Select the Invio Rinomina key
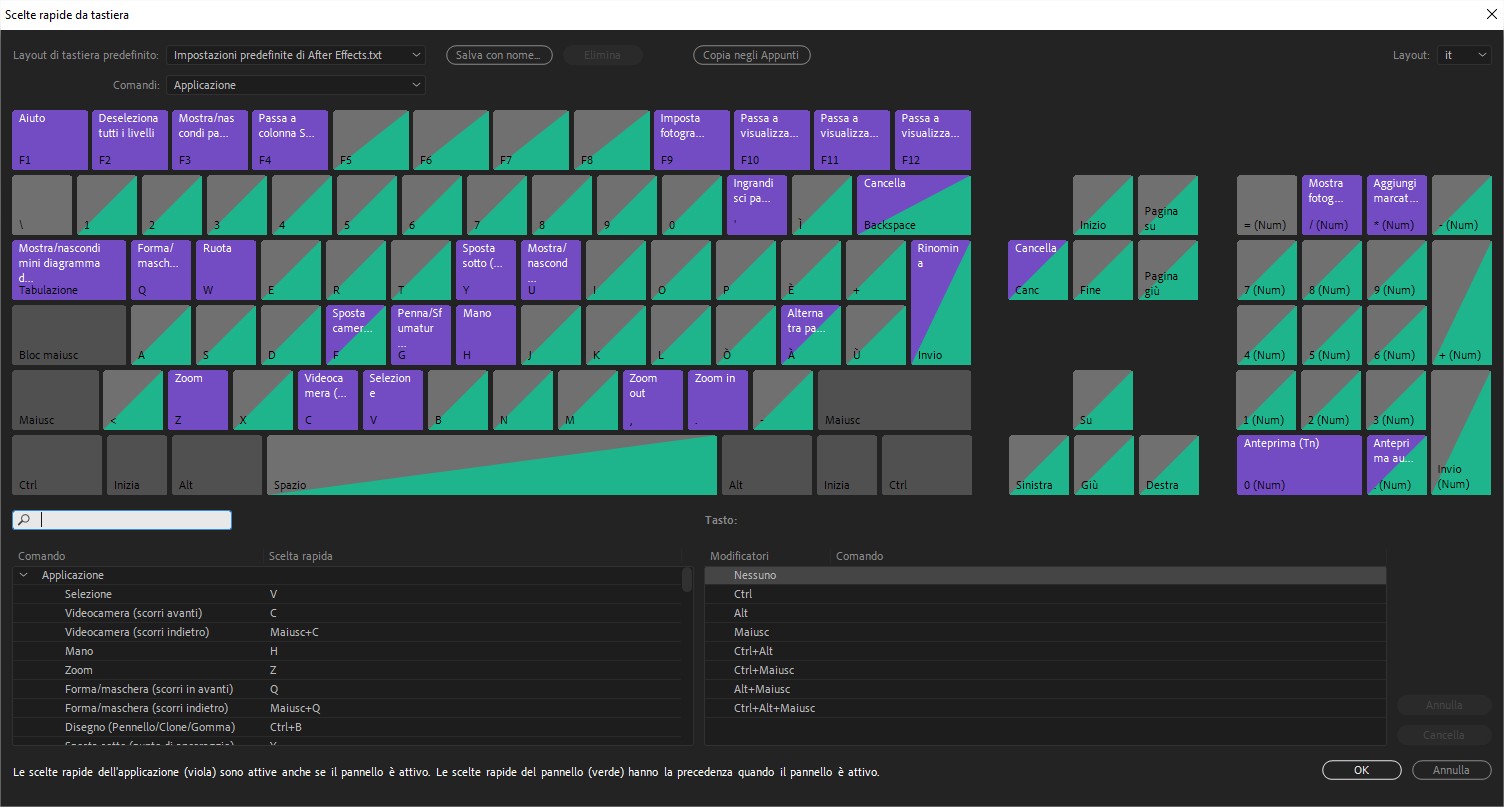 [941, 302]
